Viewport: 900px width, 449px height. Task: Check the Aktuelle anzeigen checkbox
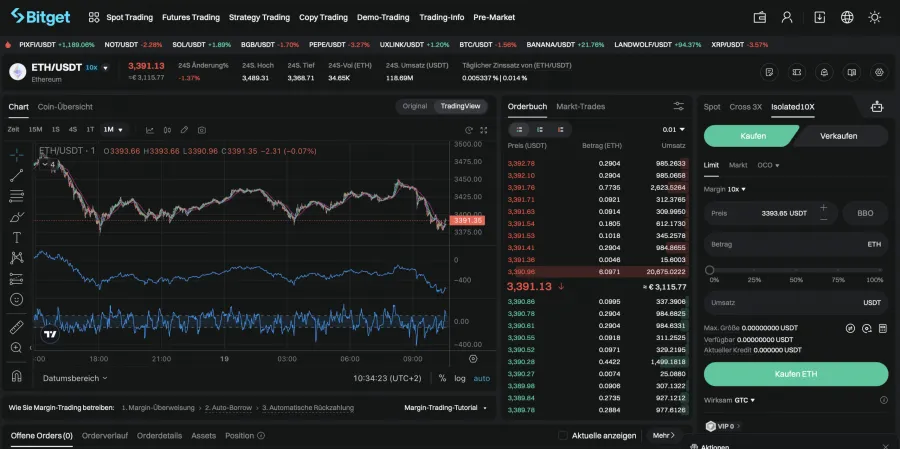coord(562,435)
